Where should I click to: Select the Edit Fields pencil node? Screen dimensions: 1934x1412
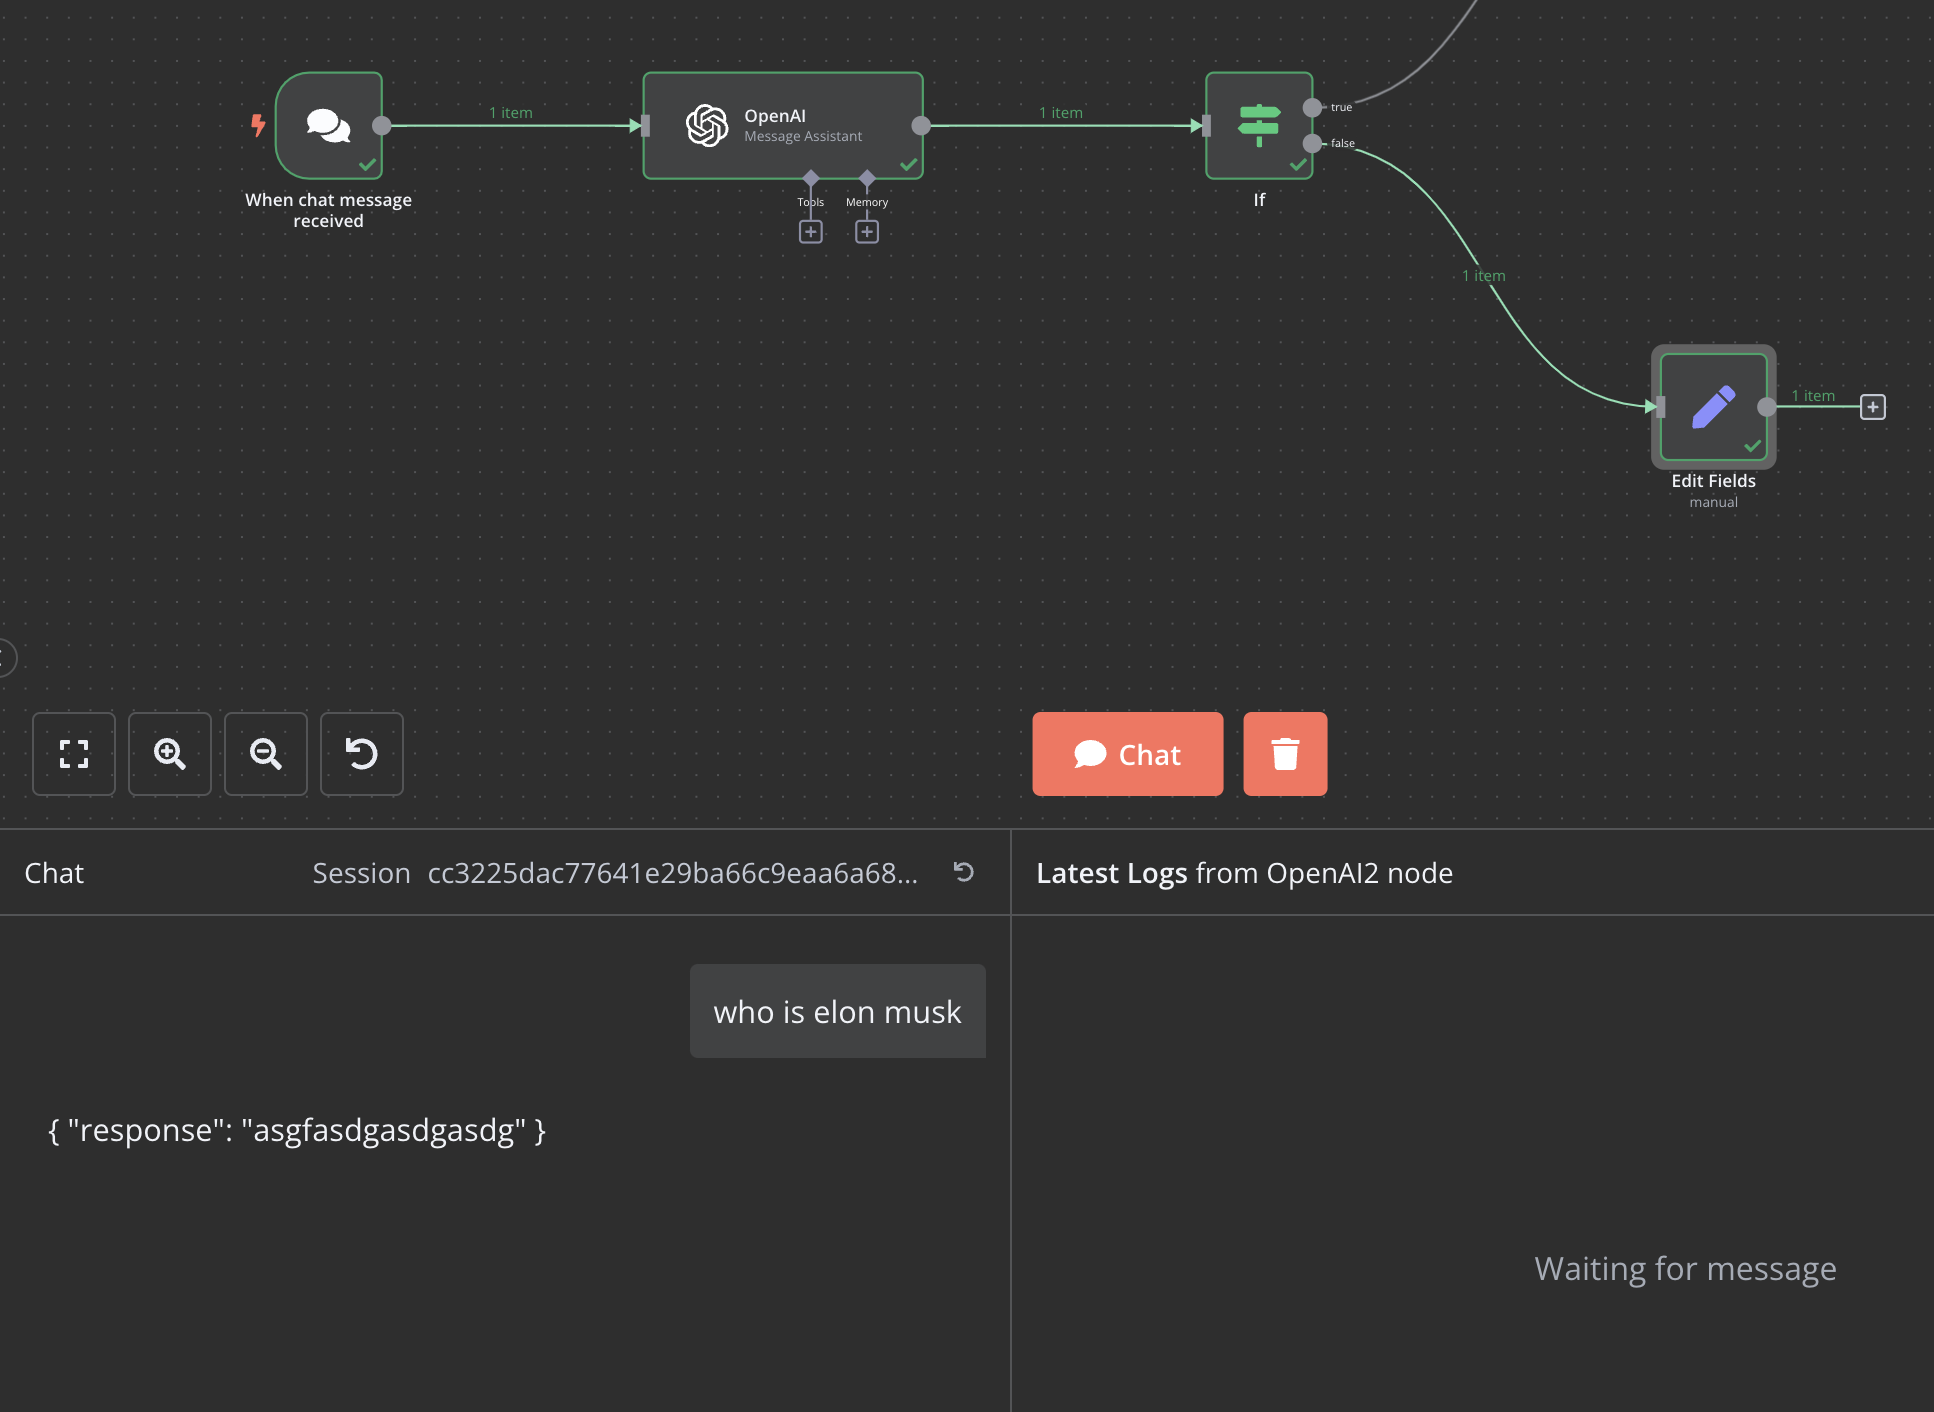[1714, 407]
